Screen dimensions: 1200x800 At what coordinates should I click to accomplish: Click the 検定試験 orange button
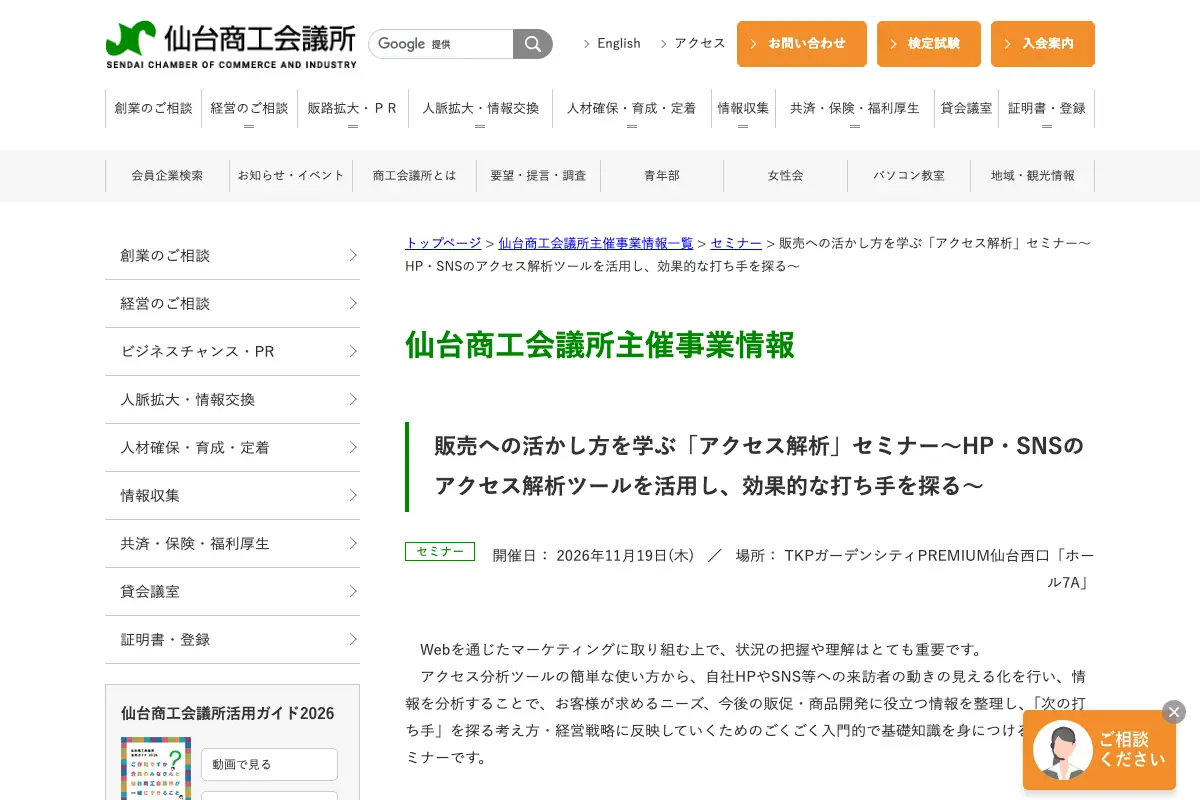929,44
